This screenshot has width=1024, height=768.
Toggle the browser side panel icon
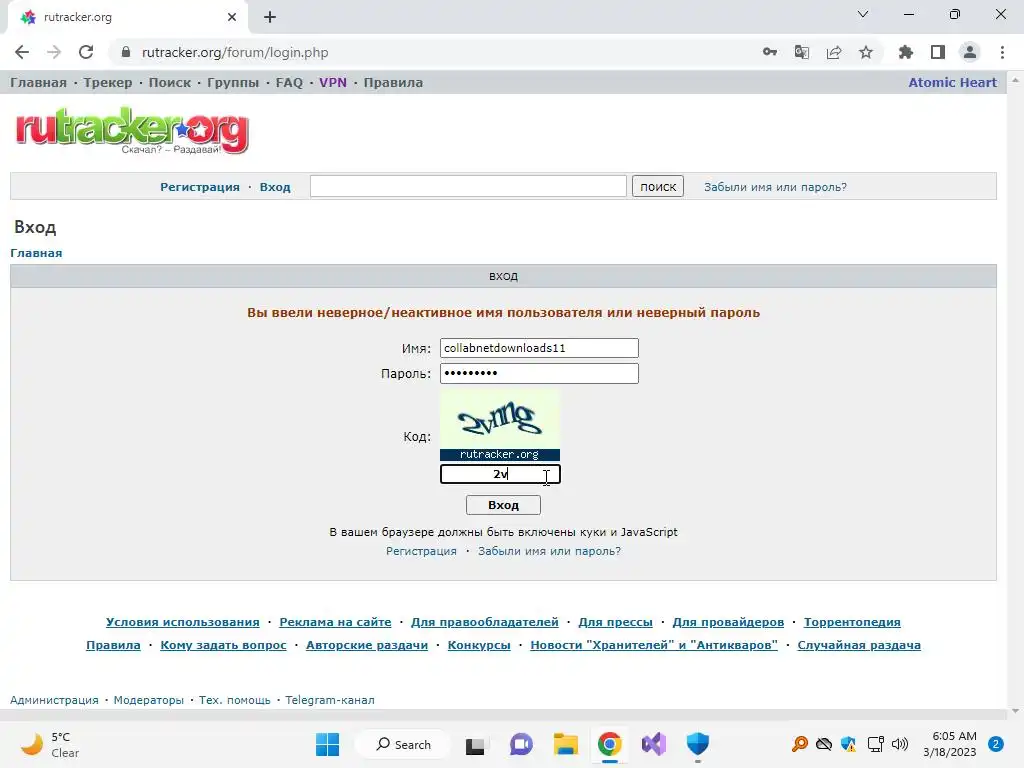tap(938, 52)
